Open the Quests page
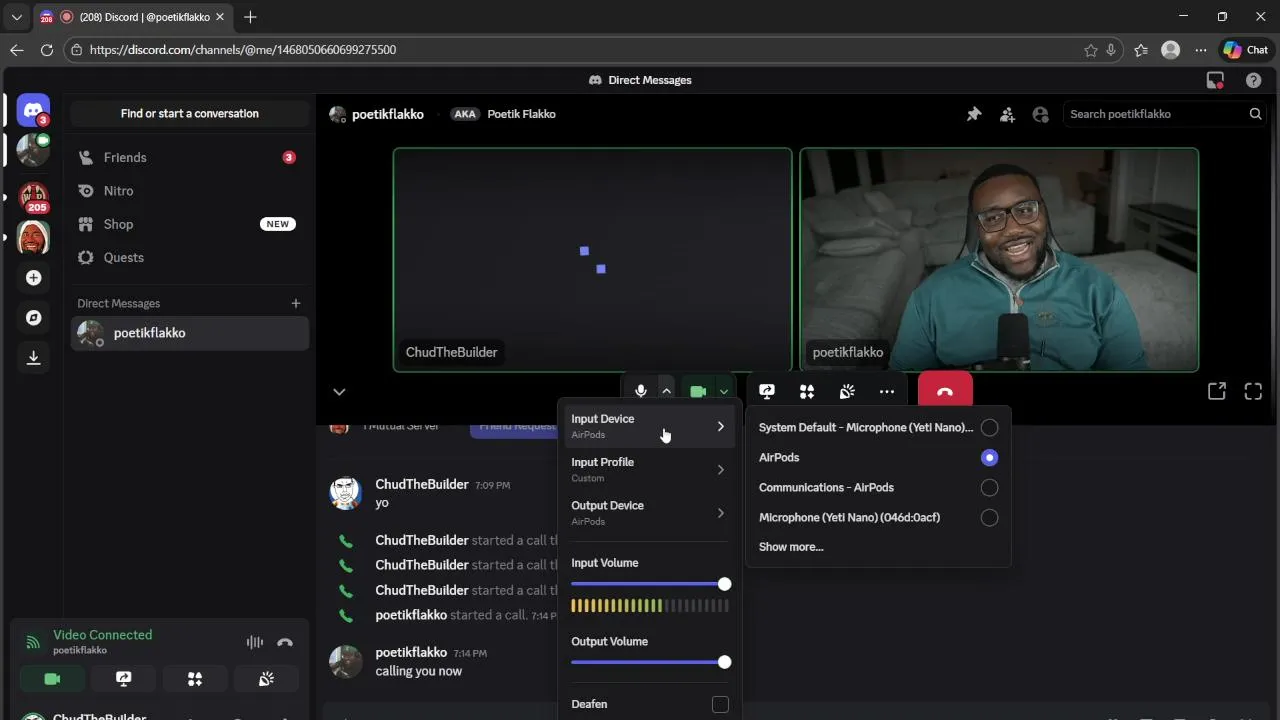 pyautogui.click(x=190, y=257)
